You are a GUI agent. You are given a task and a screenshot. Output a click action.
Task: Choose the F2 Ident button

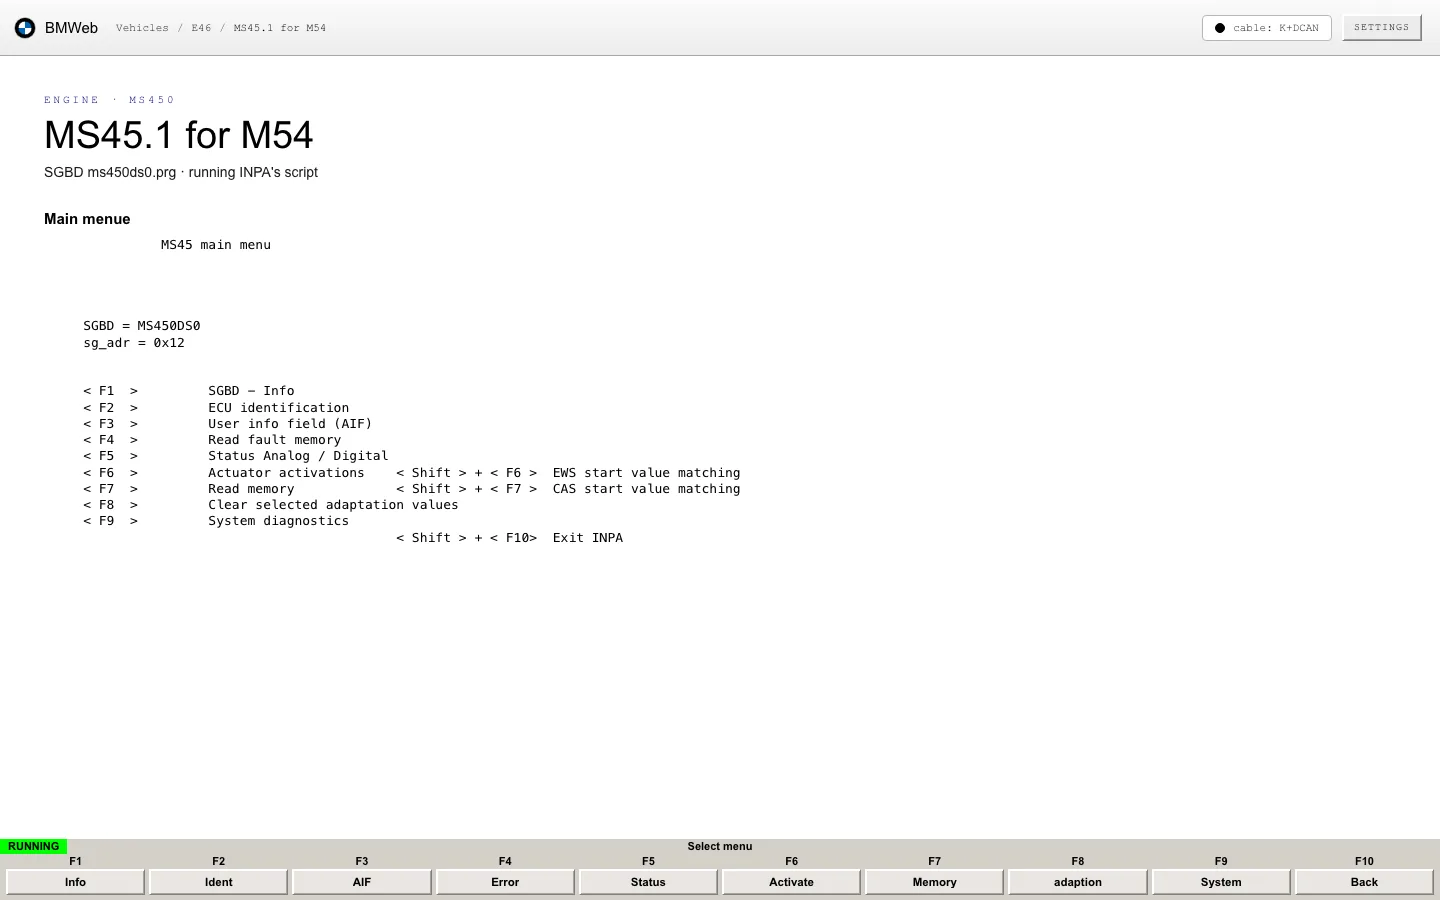[x=218, y=882]
